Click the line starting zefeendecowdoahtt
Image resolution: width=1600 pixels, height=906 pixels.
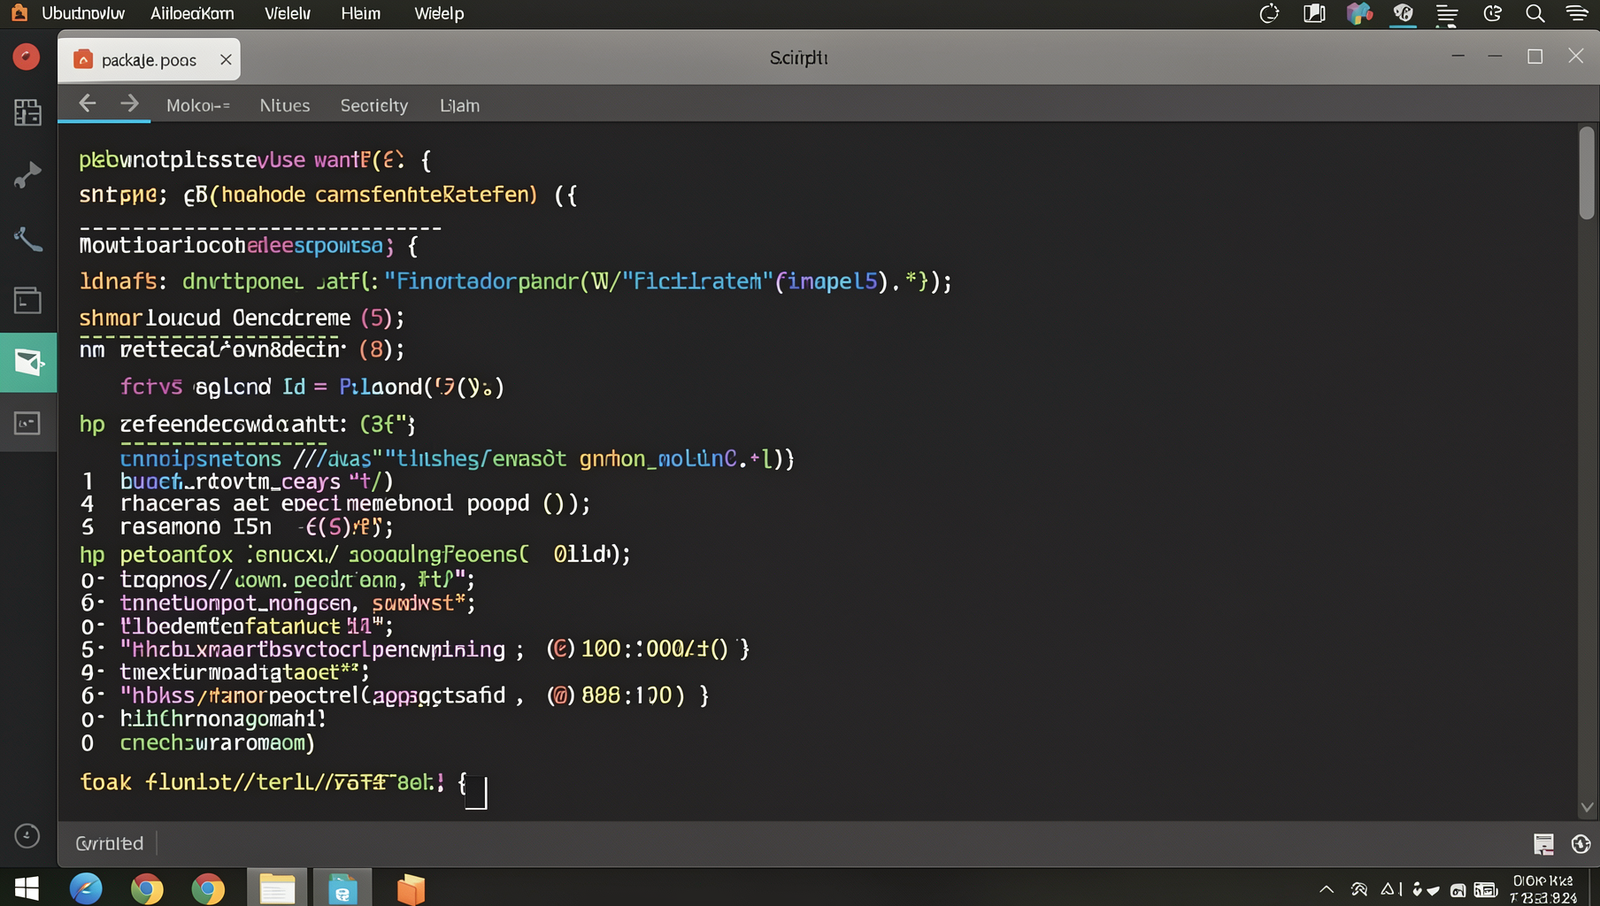(x=267, y=424)
